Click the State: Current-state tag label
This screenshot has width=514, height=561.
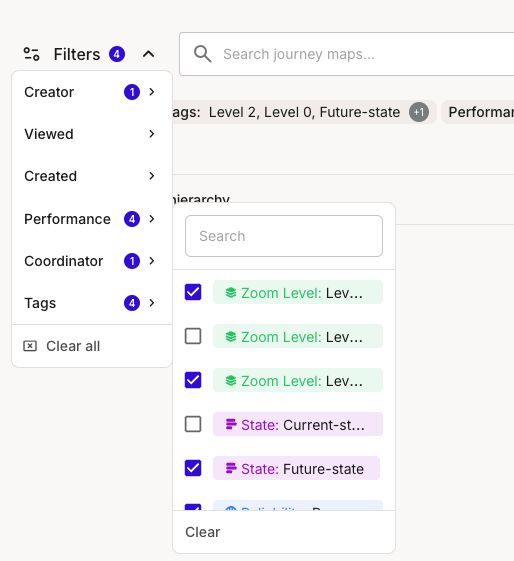pyautogui.click(x=298, y=424)
